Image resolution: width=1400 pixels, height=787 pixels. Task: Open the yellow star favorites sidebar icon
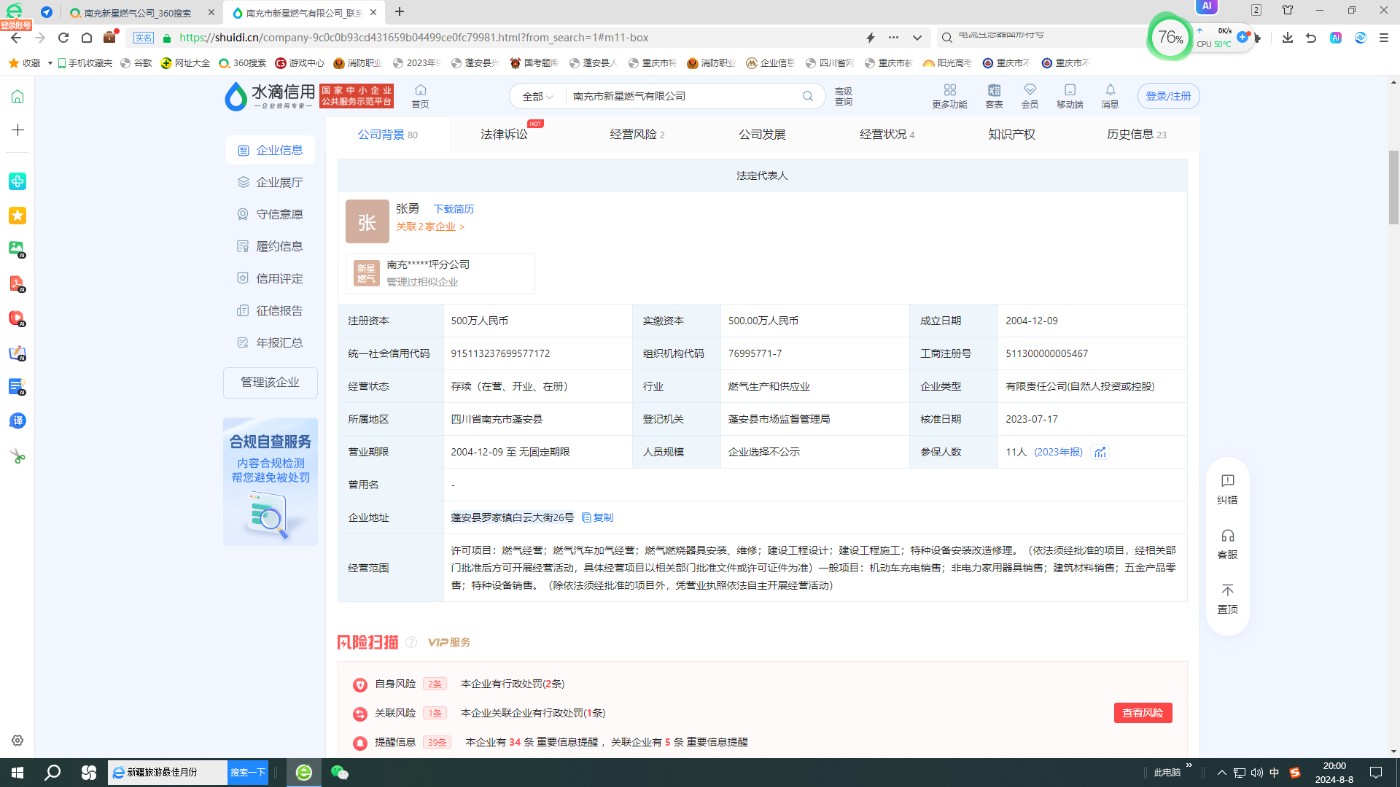tap(17, 215)
